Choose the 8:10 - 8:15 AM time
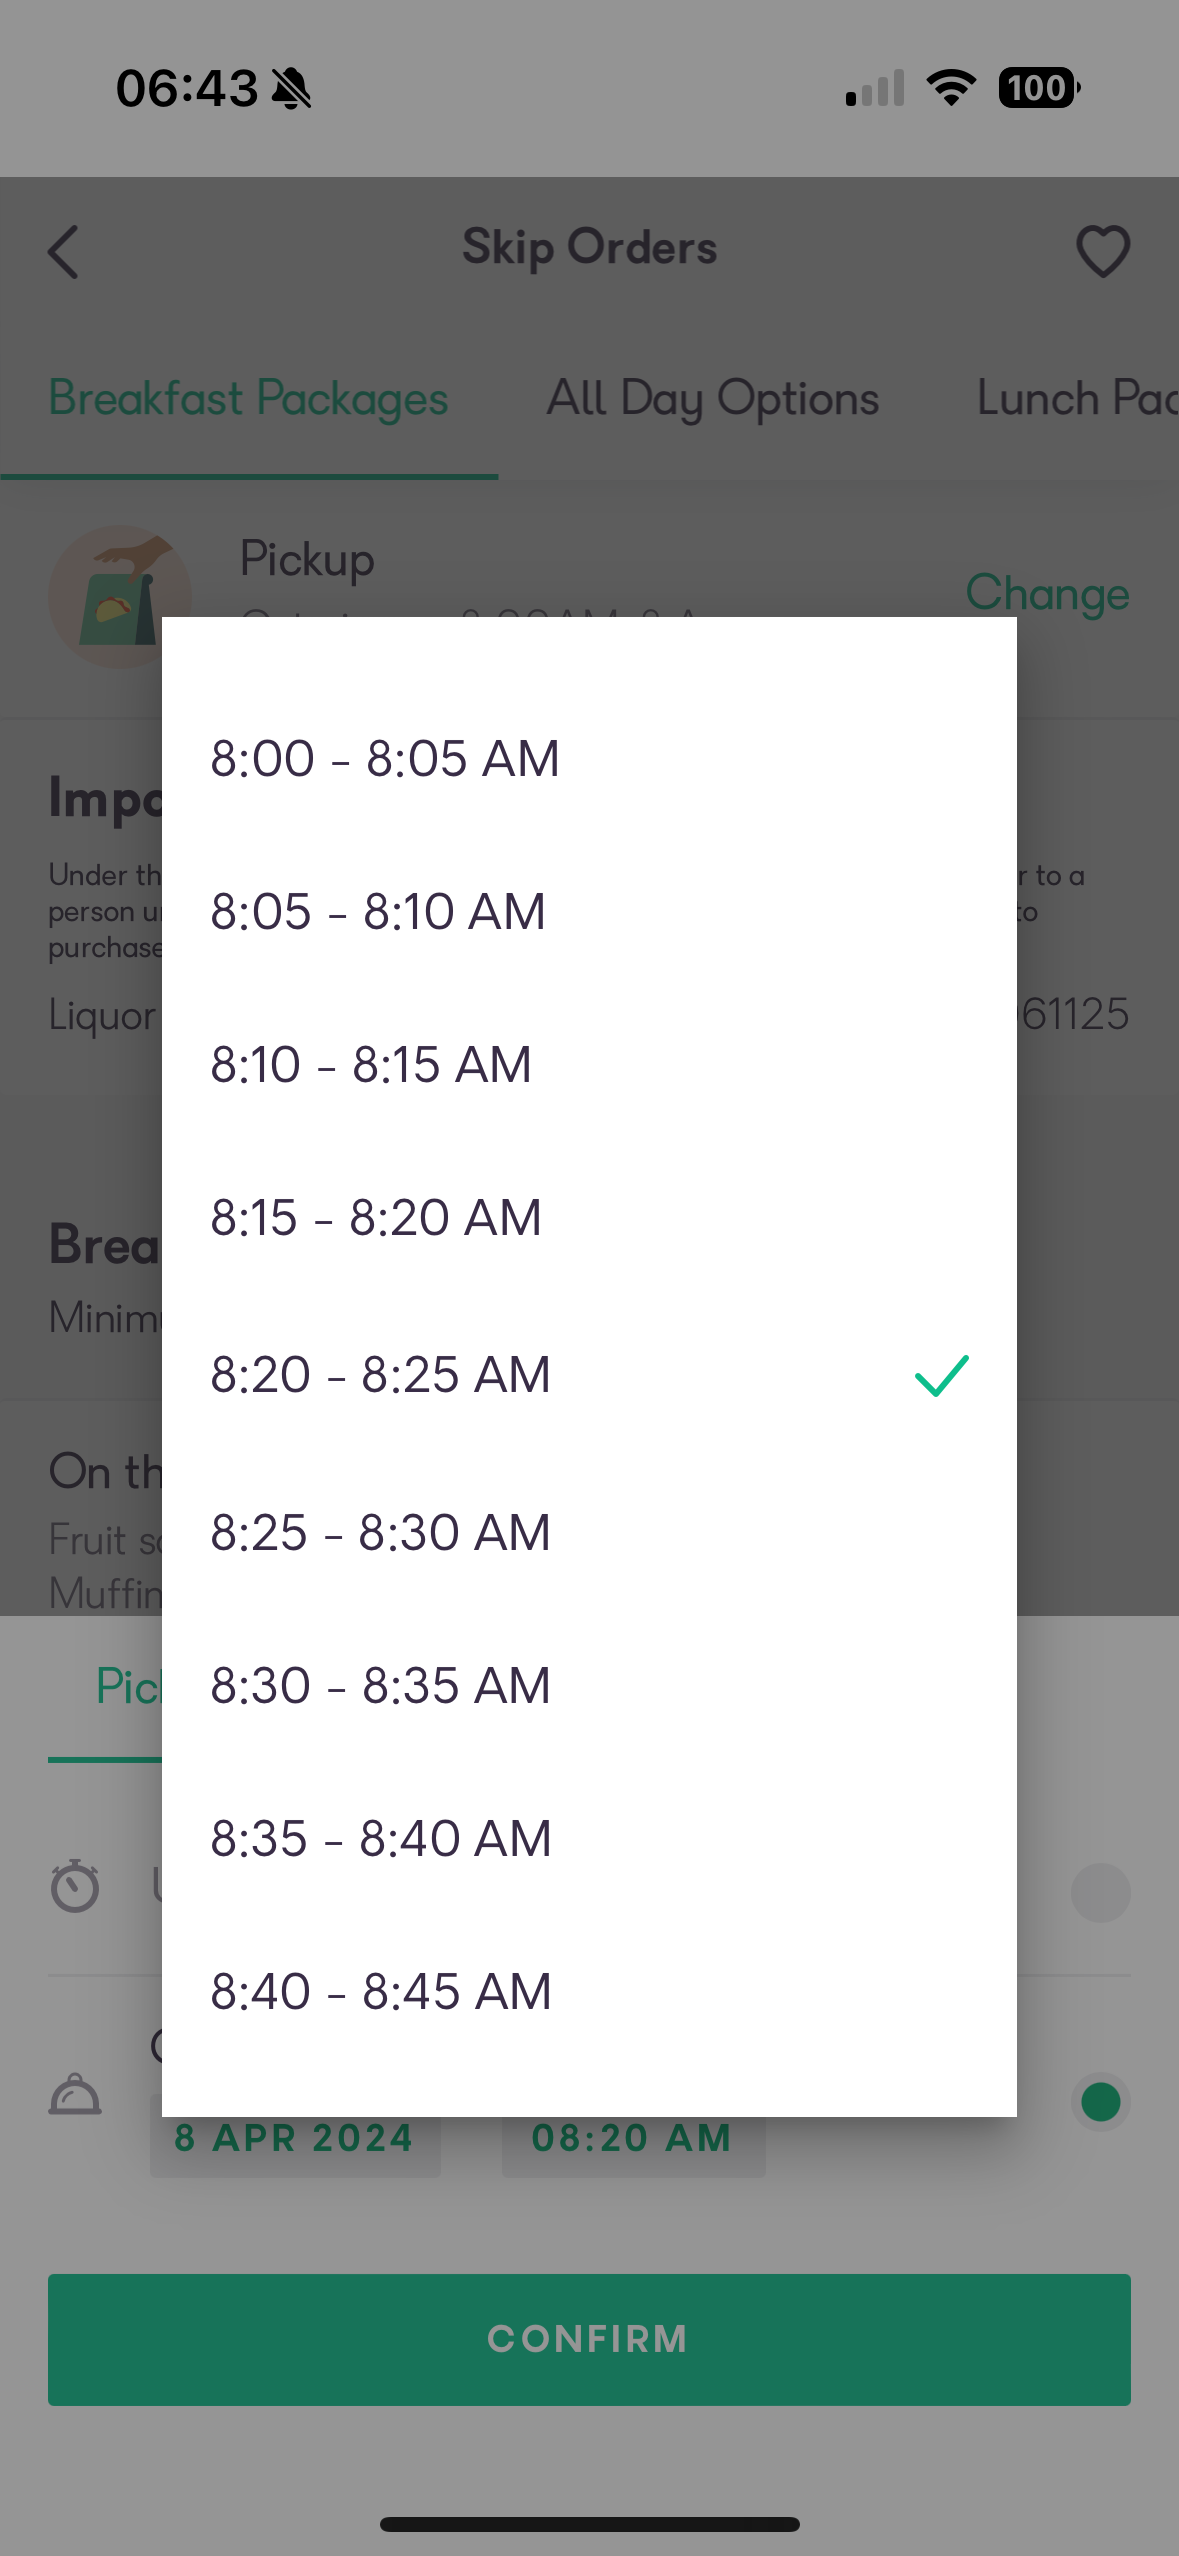Image resolution: width=1179 pixels, height=2556 pixels. click(x=589, y=1064)
